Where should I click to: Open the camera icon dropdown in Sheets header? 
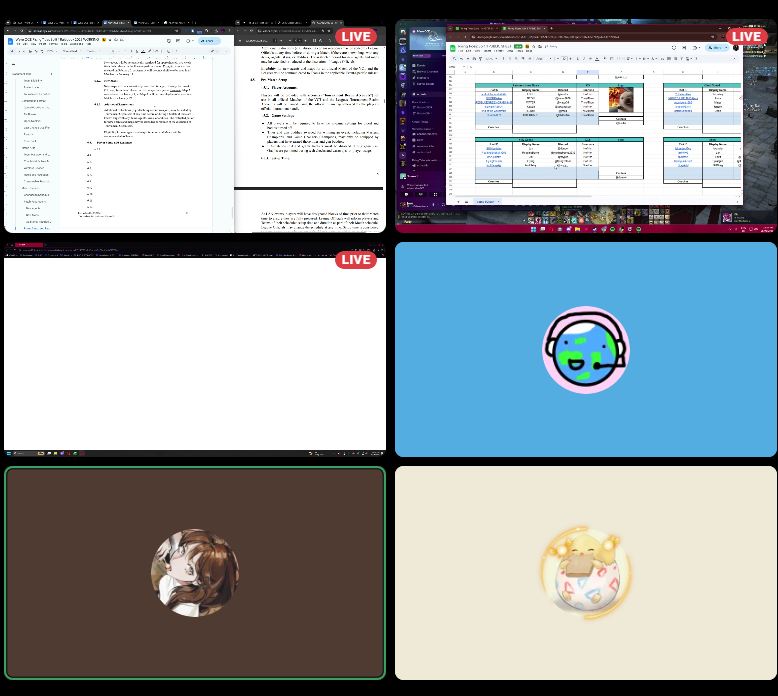pyautogui.click(x=696, y=48)
